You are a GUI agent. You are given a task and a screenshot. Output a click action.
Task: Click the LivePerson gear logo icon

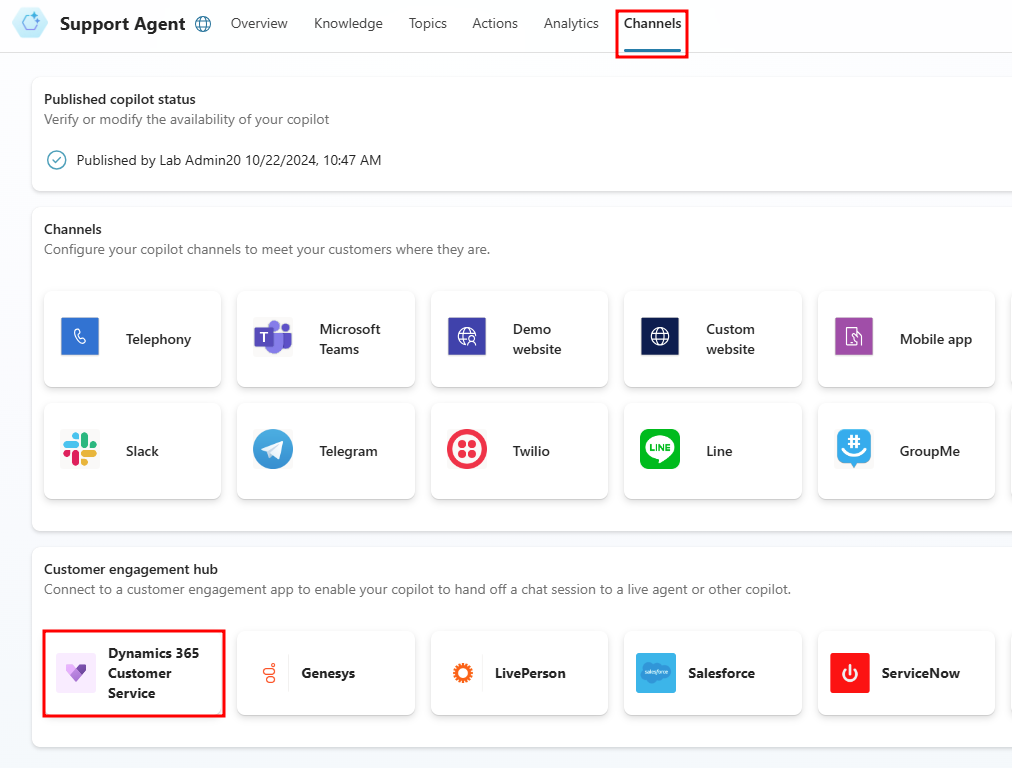(x=463, y=673)
